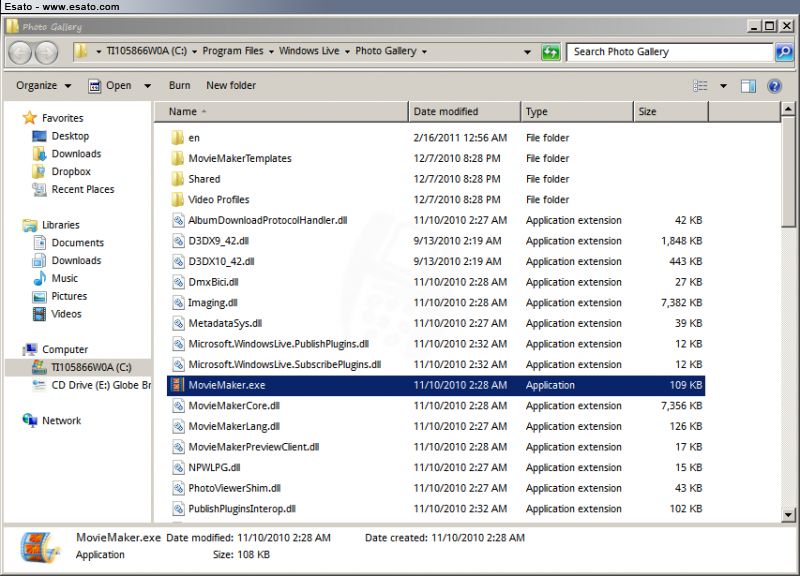The image size is (800, 576).
Task: Click the Favorites star icon
Action: coord(30,118)
